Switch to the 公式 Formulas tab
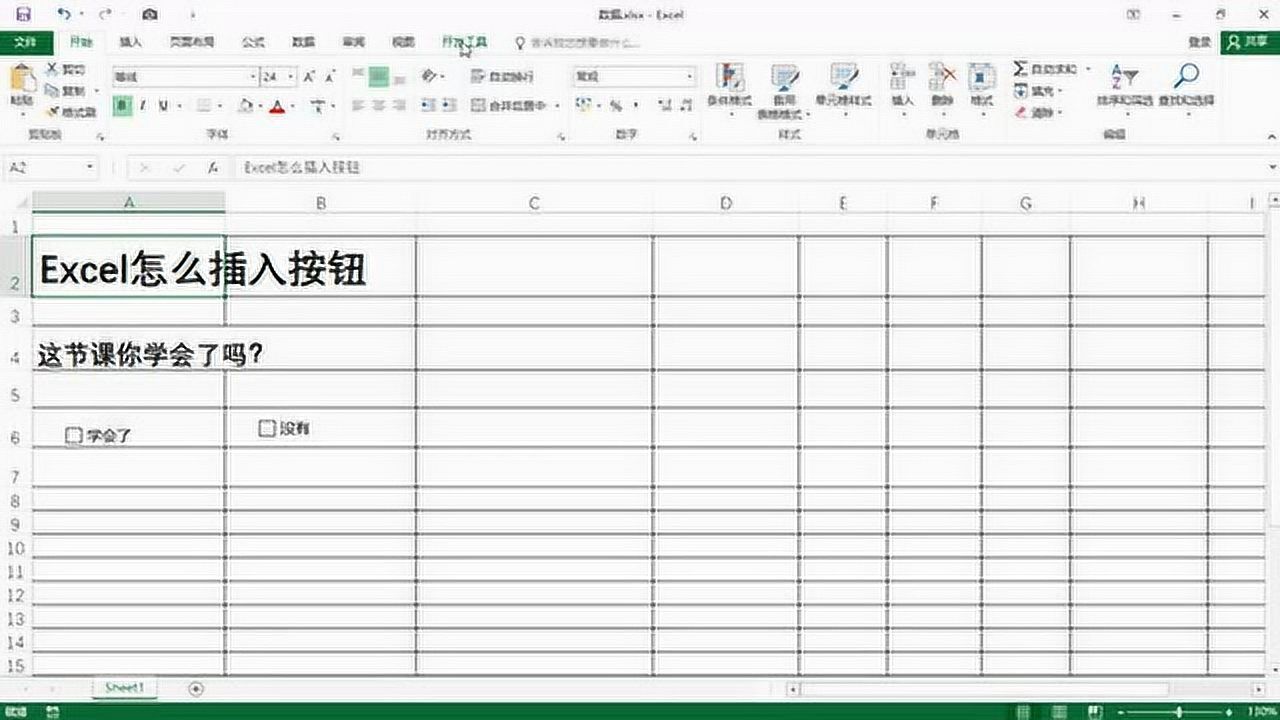This screenshot has height=720, width=1280. 254,43
